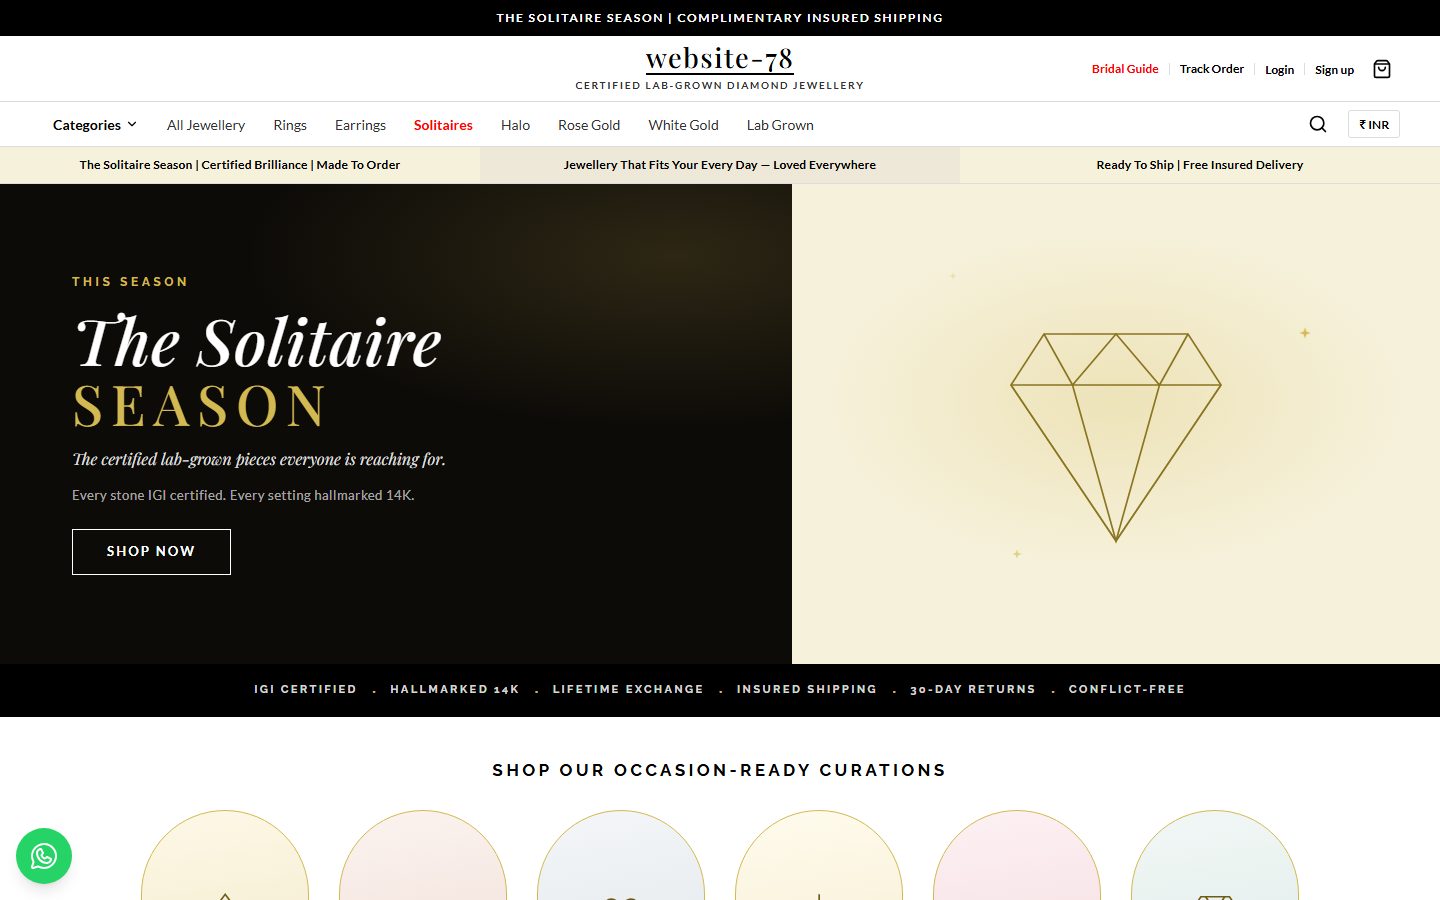The image size is (1440, 900).
Task: Click the gold diamond illustration
Action: coord(1116,437)
